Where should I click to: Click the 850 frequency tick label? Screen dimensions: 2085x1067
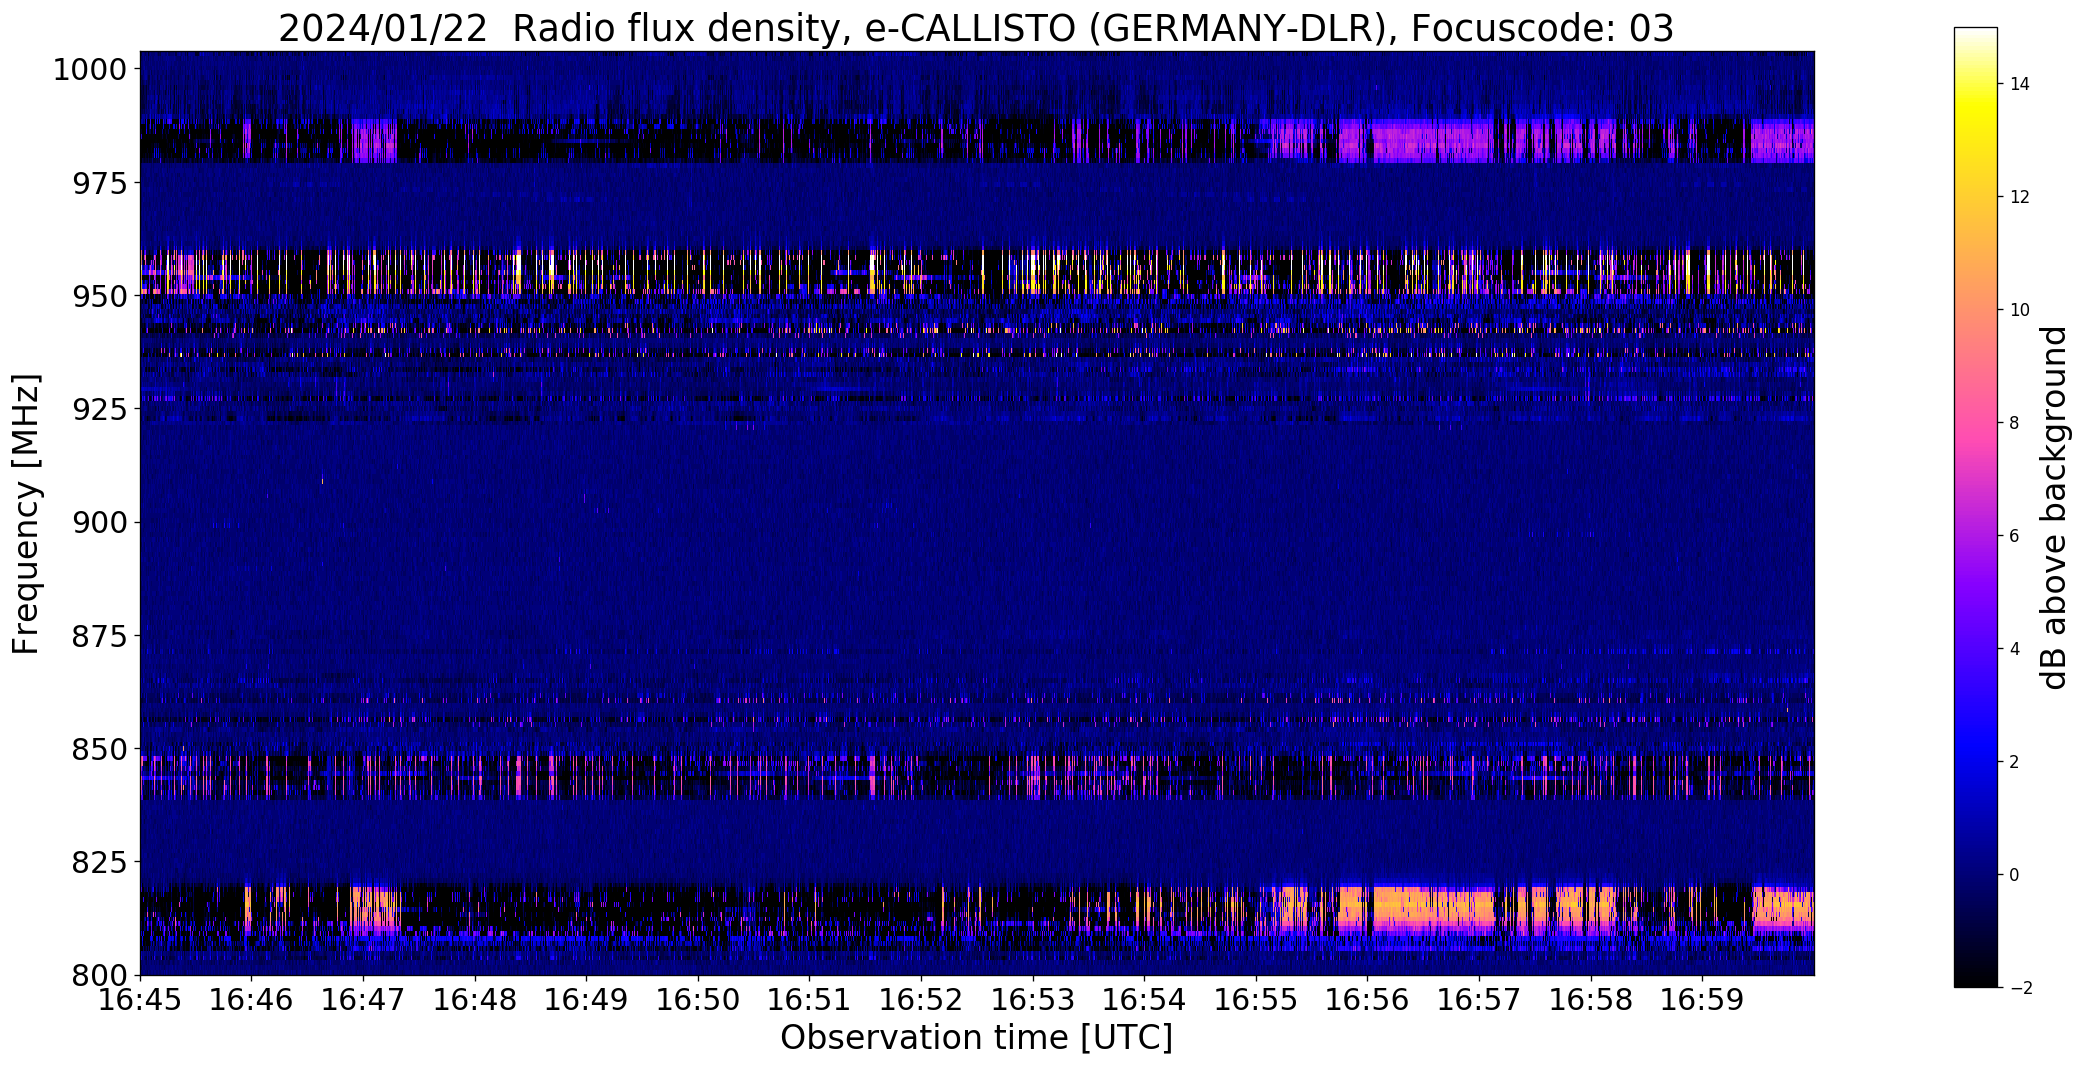tap(99, 749)
